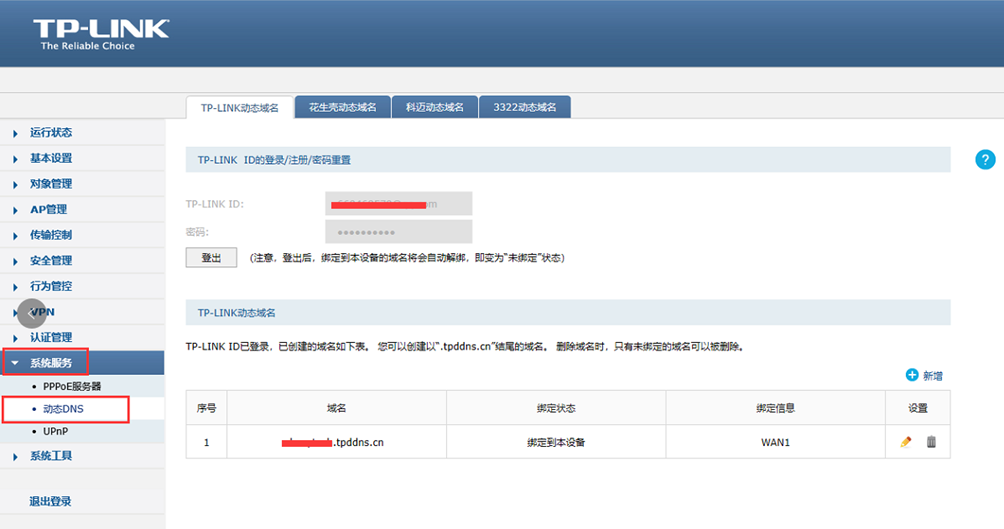Open 基本设置 in sidebar
The height and width of the screenshot is (529, 1004).
(51, 158)
